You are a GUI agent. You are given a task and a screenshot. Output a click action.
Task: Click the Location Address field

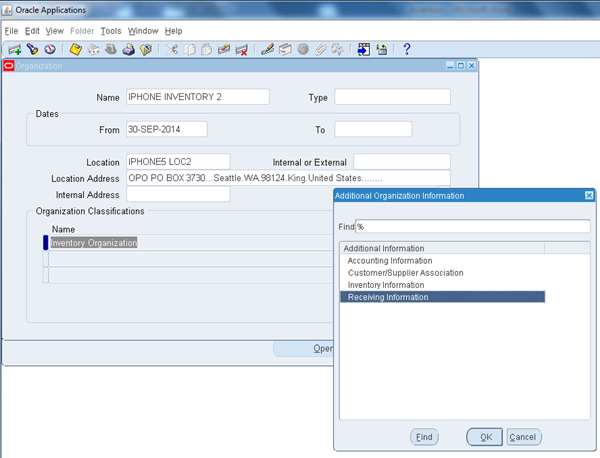tap(288, 178)
